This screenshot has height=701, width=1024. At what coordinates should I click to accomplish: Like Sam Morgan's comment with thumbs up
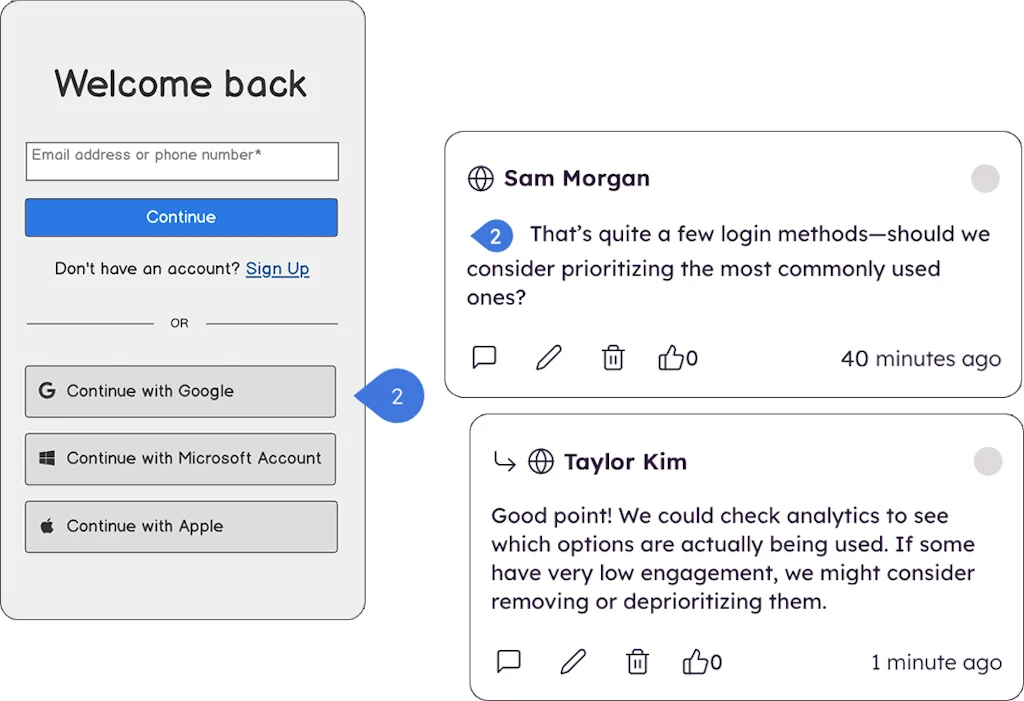tap(670, 357)
